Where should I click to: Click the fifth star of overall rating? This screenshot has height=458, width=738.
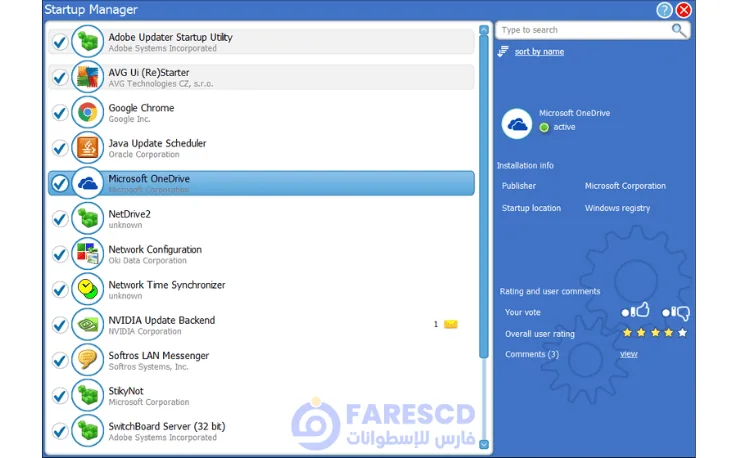click(x=682, y=333)
